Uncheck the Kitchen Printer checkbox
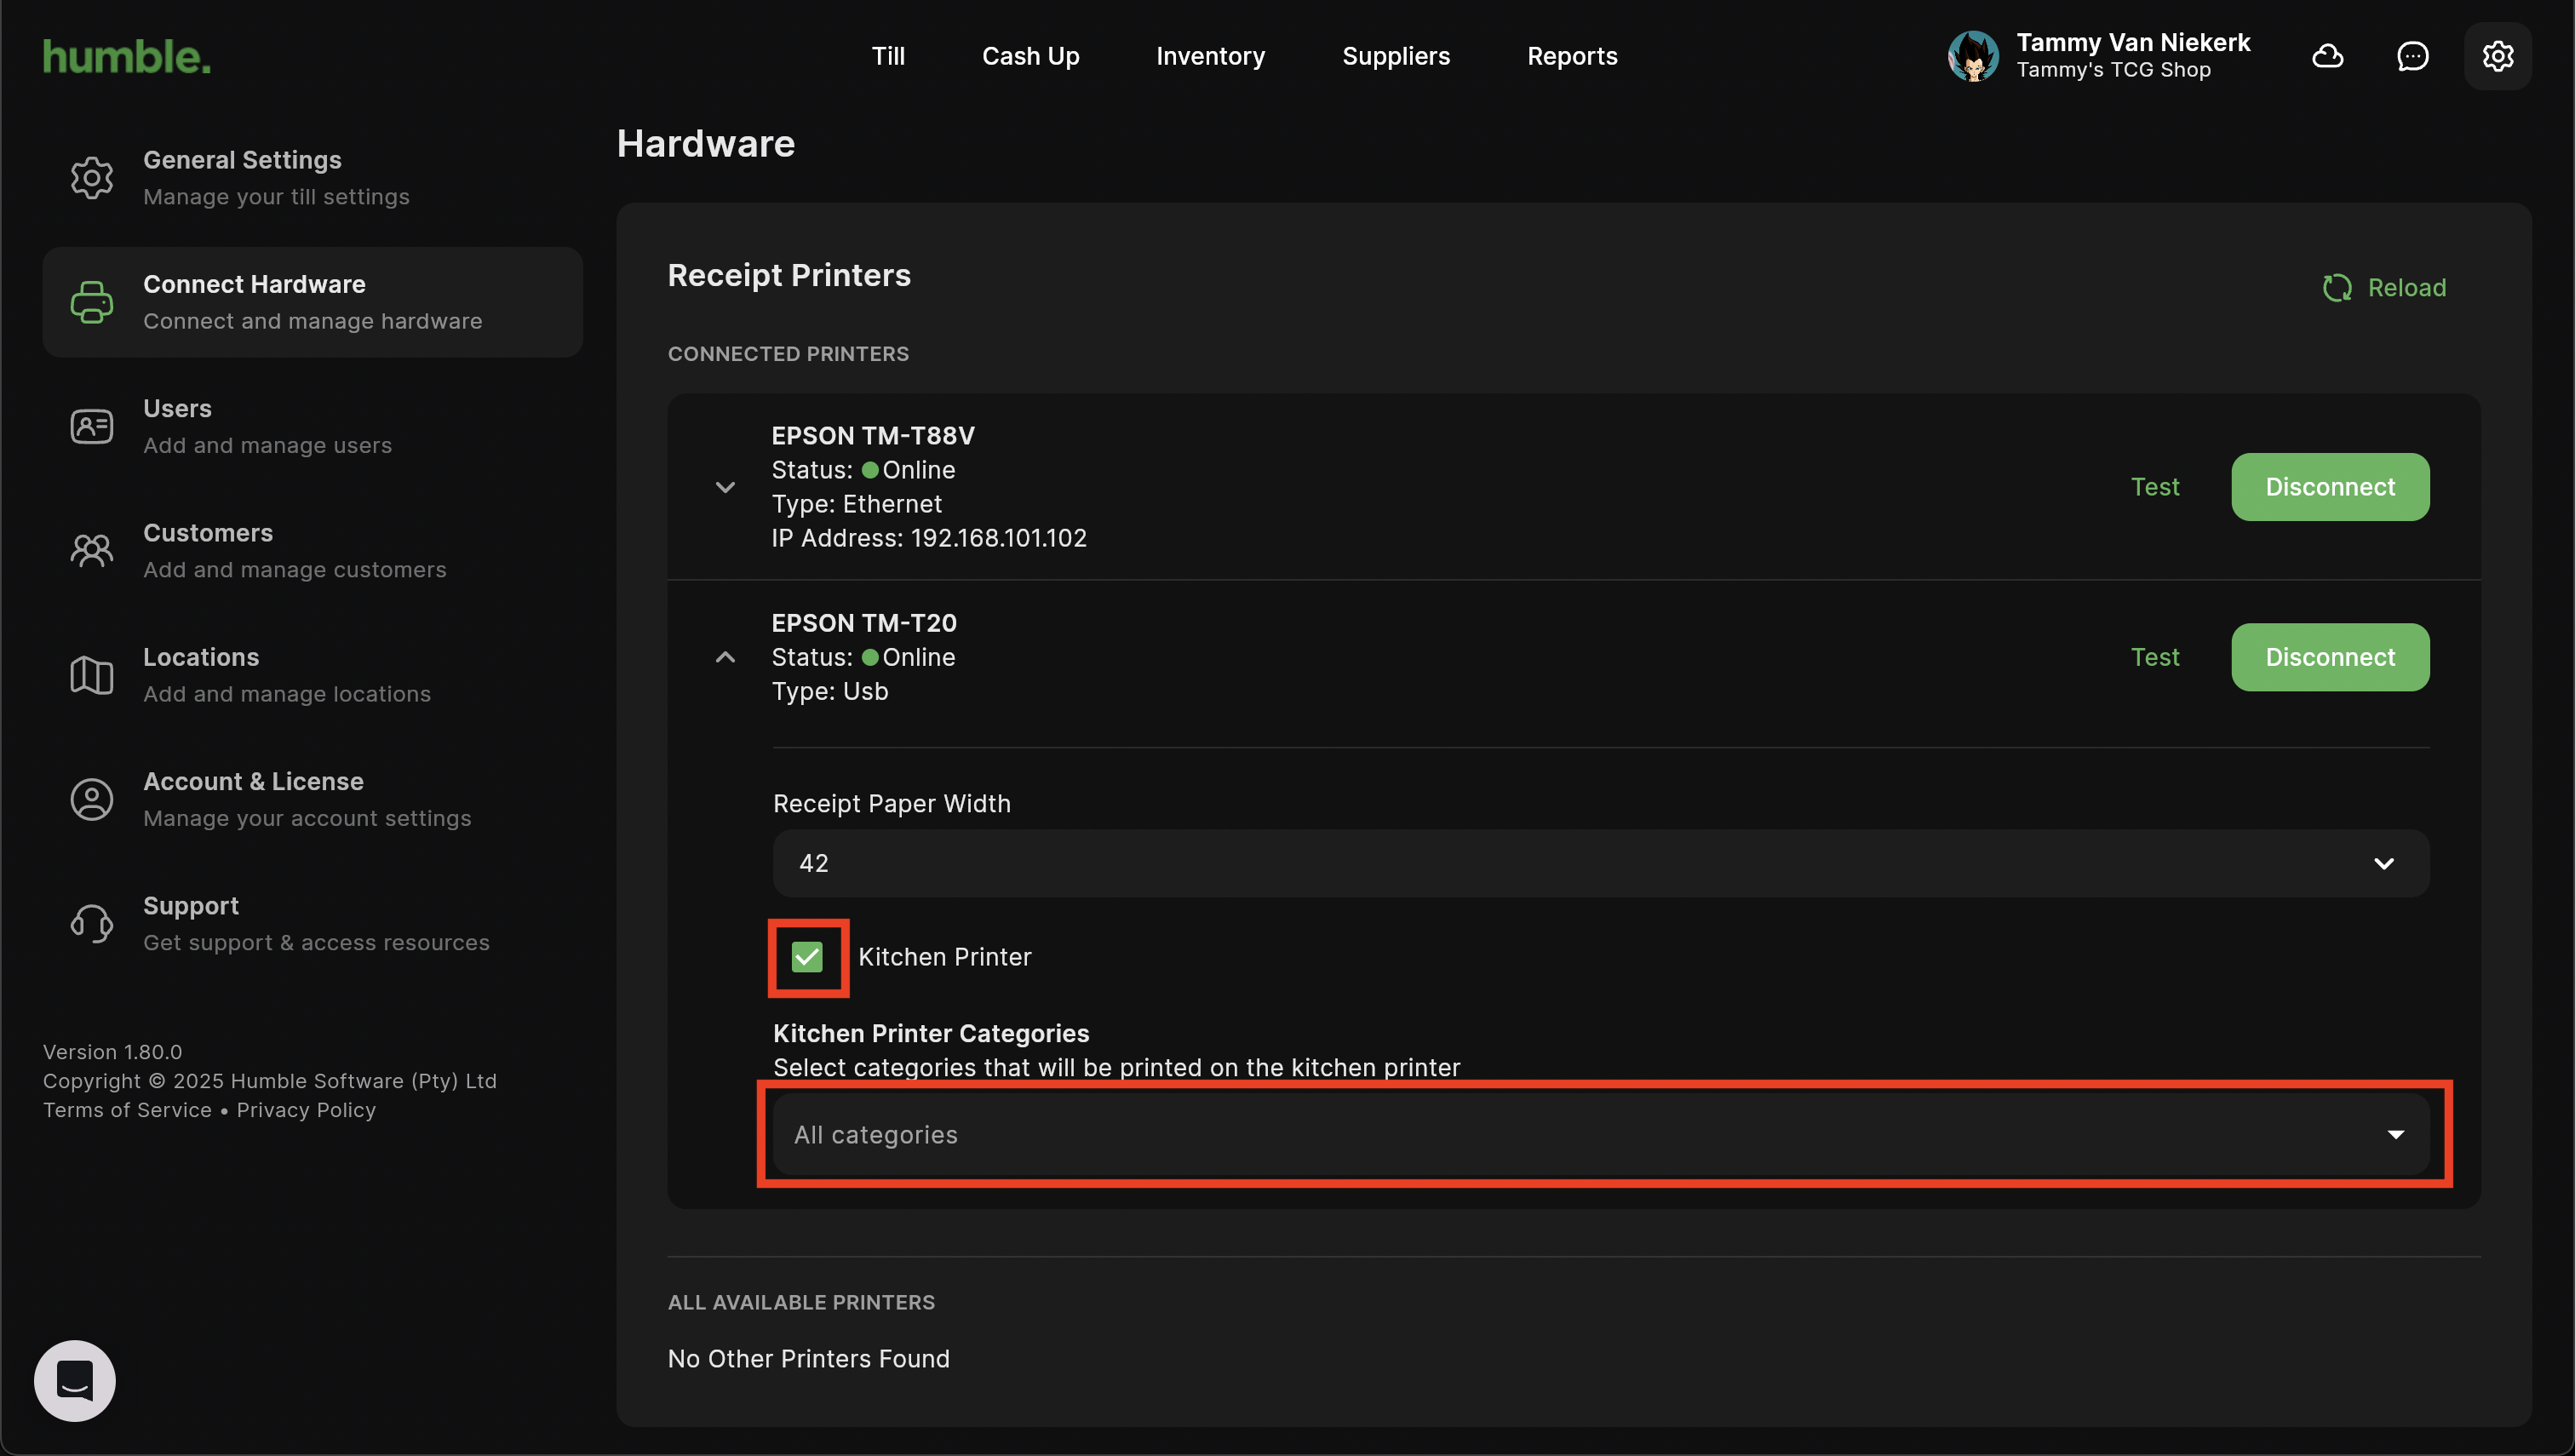Screen dimensions: 2575x1456 [x=807, y=957]
